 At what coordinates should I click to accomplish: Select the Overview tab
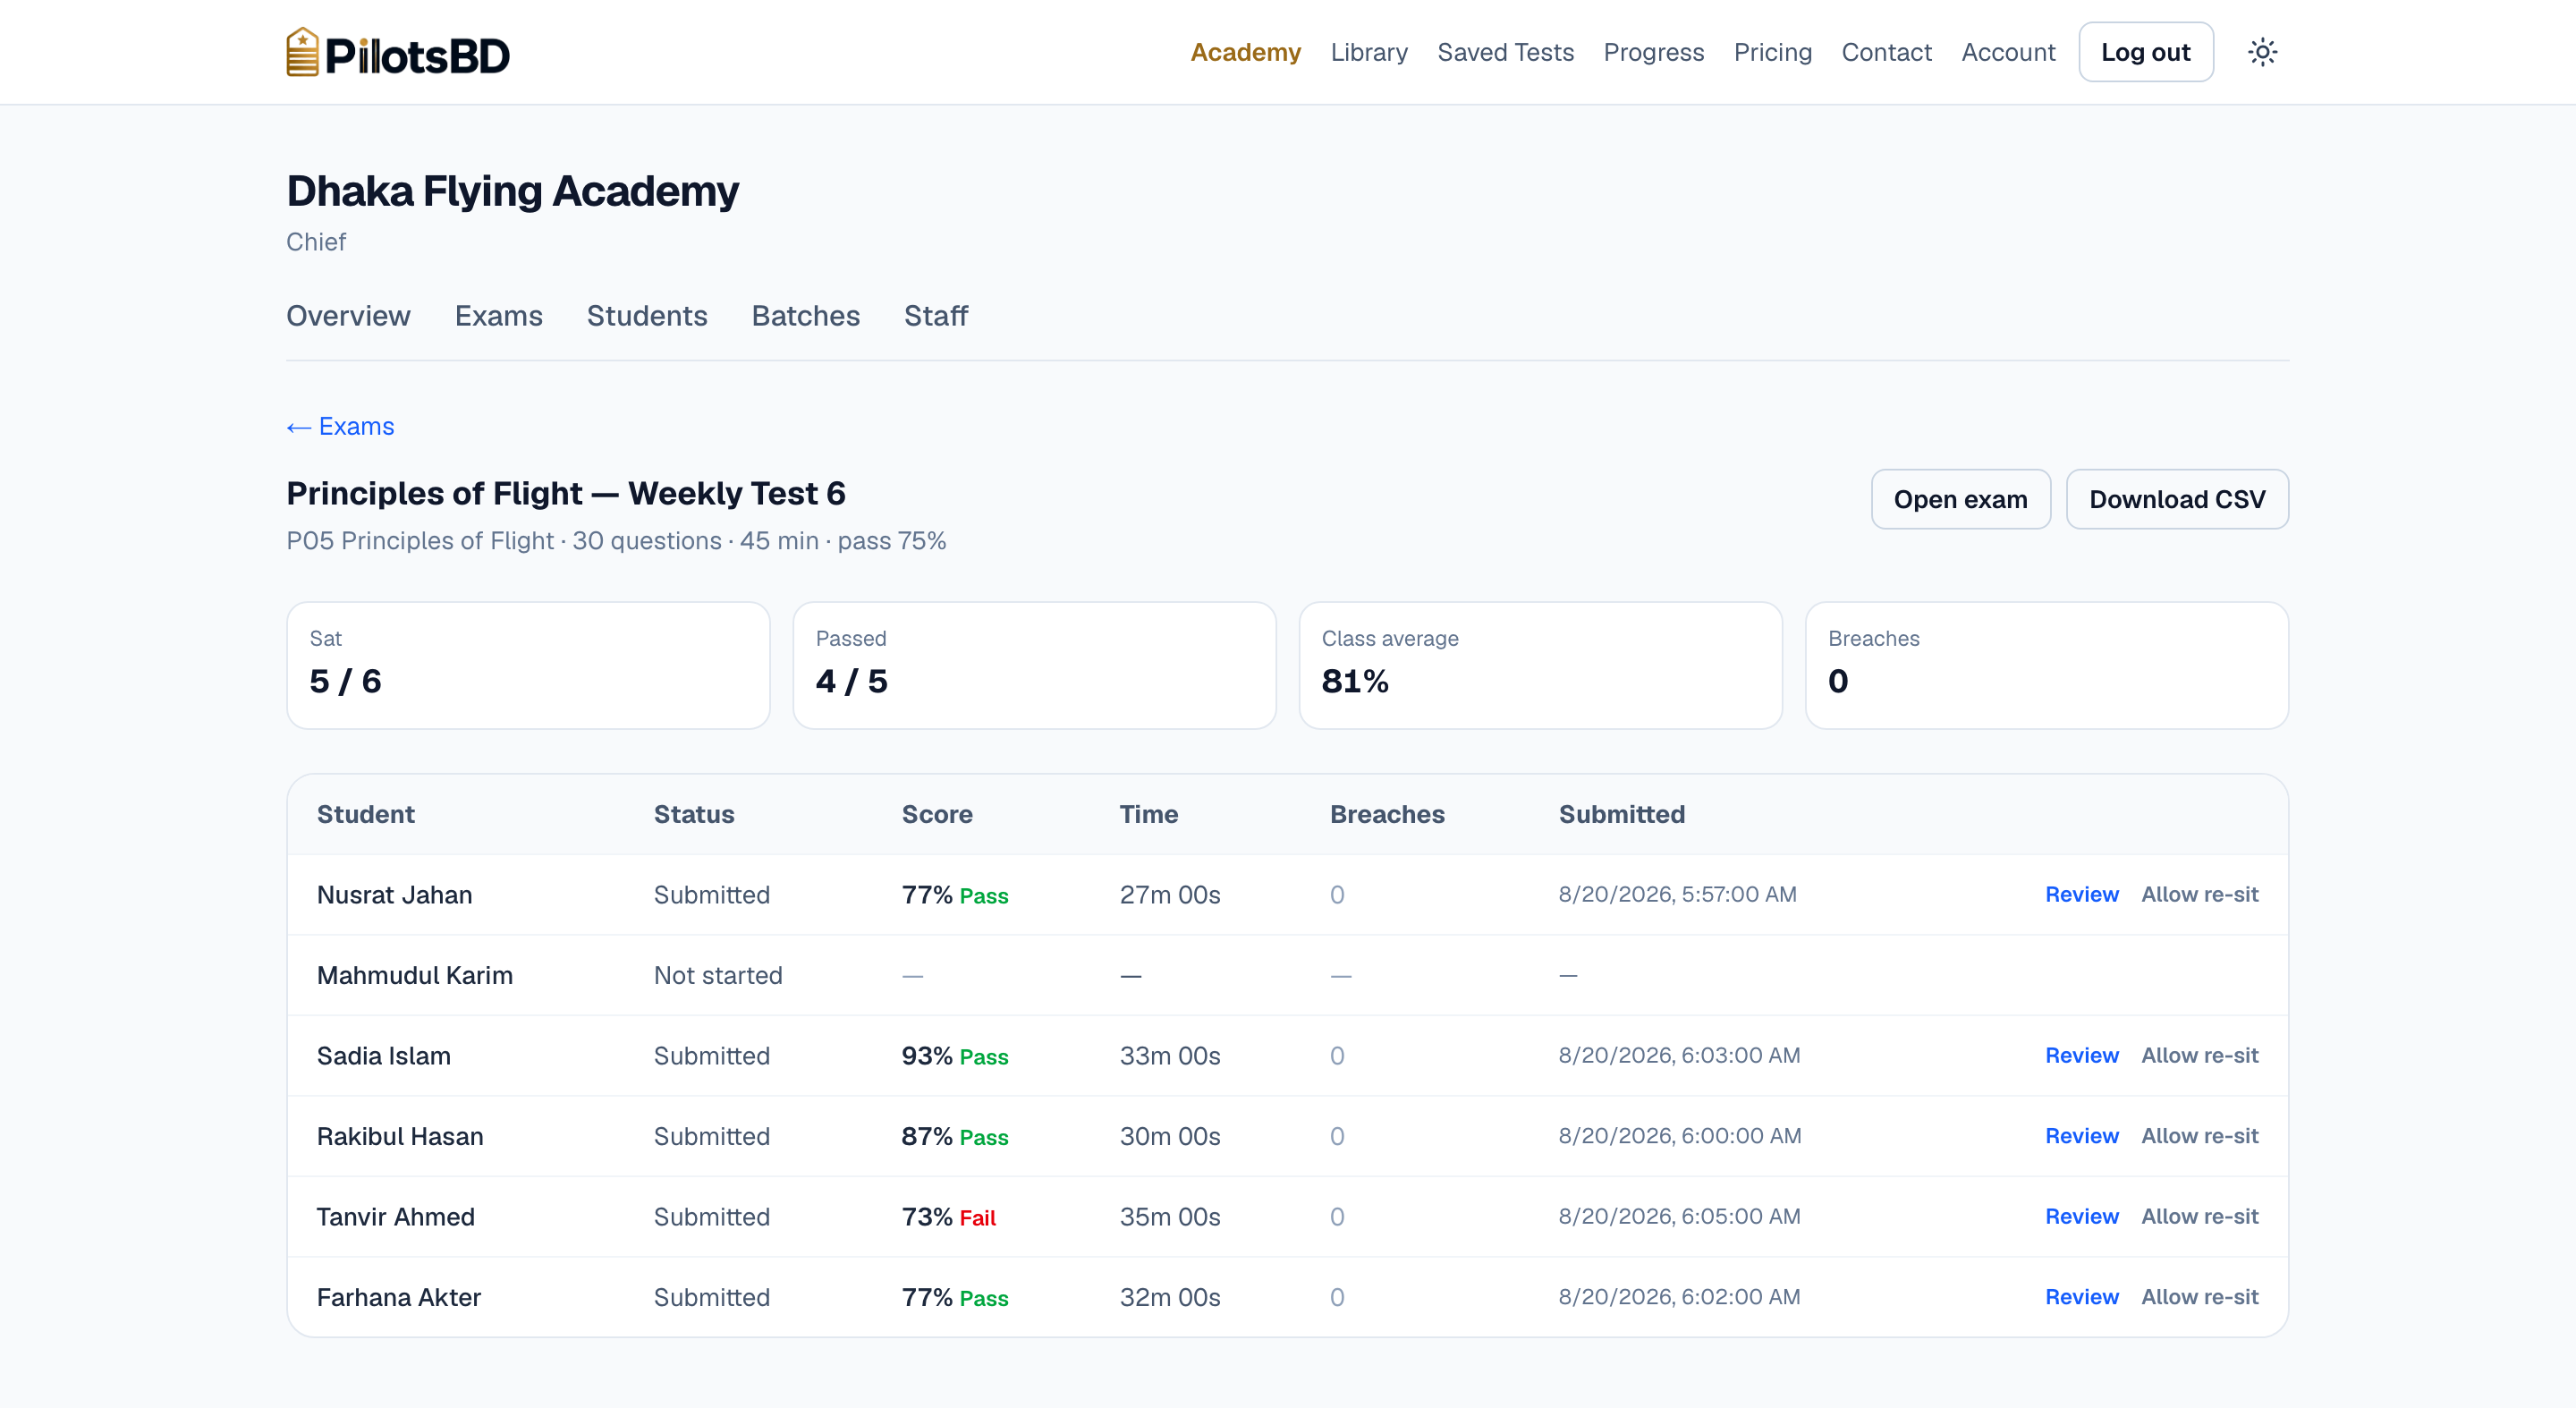348,316
